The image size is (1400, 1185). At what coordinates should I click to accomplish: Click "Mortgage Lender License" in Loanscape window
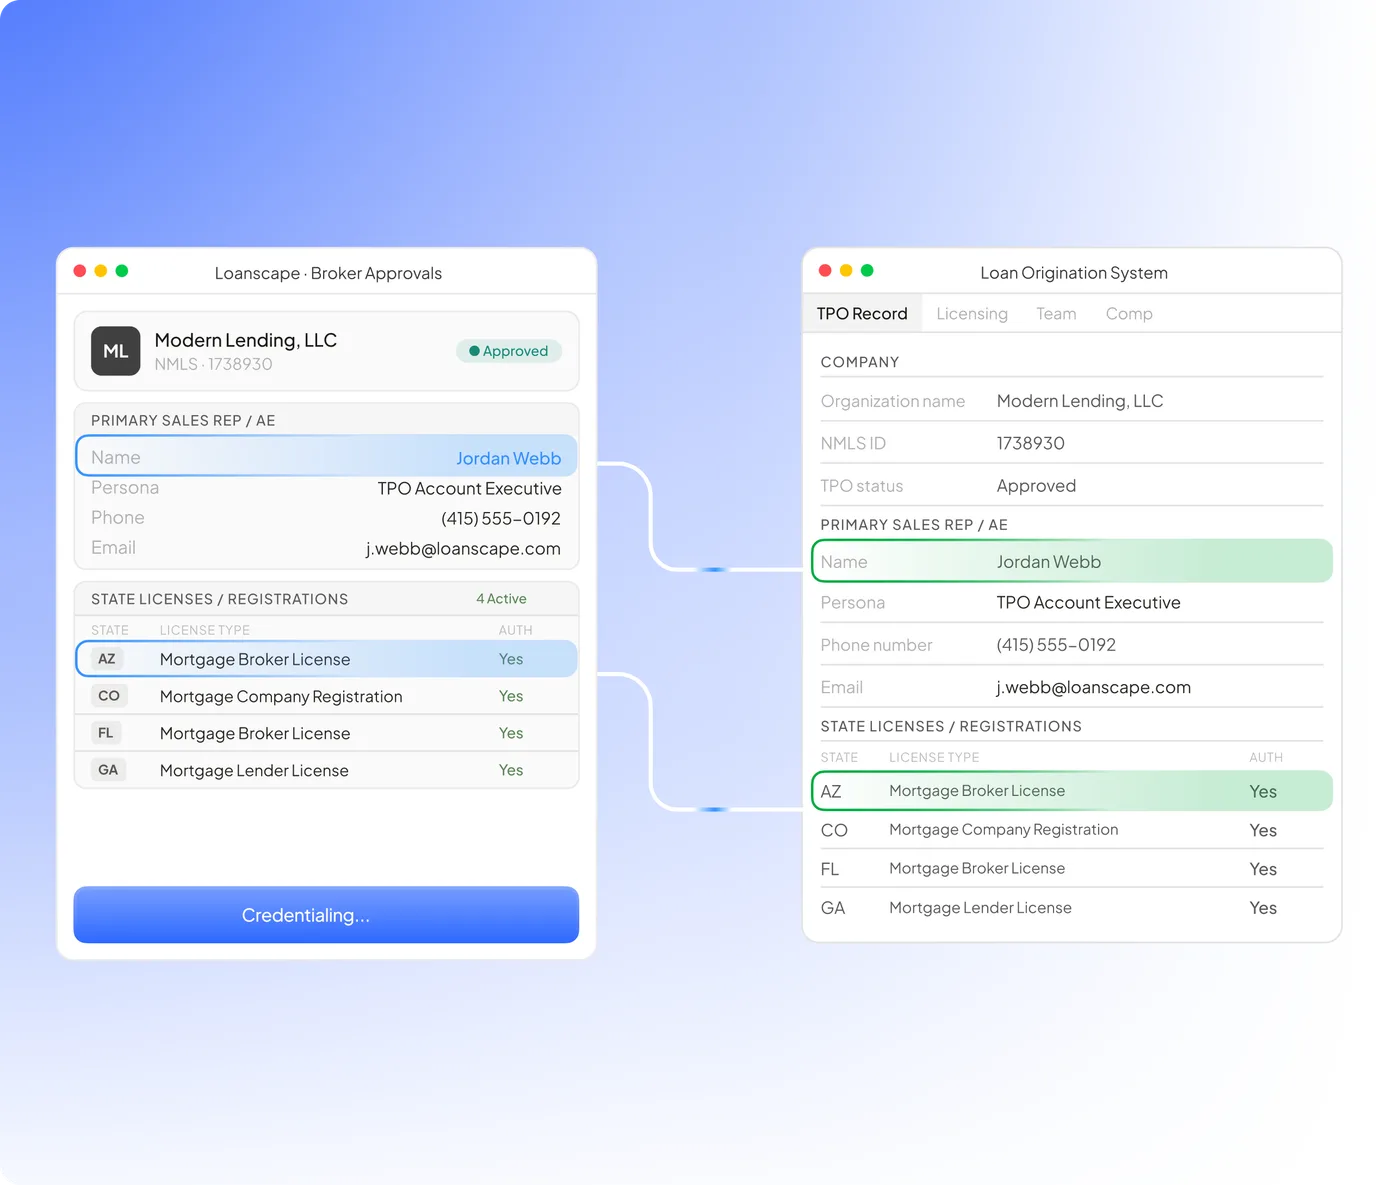254,770
